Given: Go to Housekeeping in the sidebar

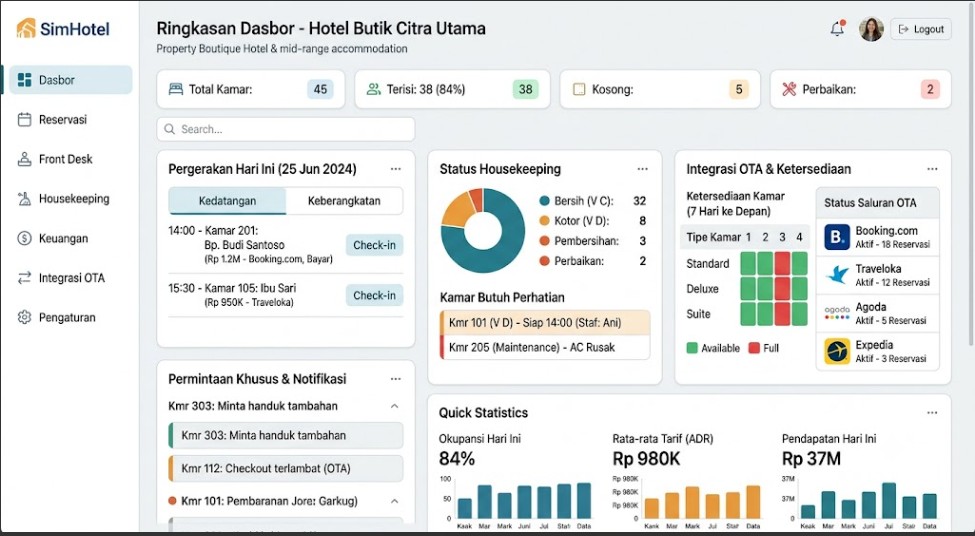Looking at the screenshot, I should 71,199.
